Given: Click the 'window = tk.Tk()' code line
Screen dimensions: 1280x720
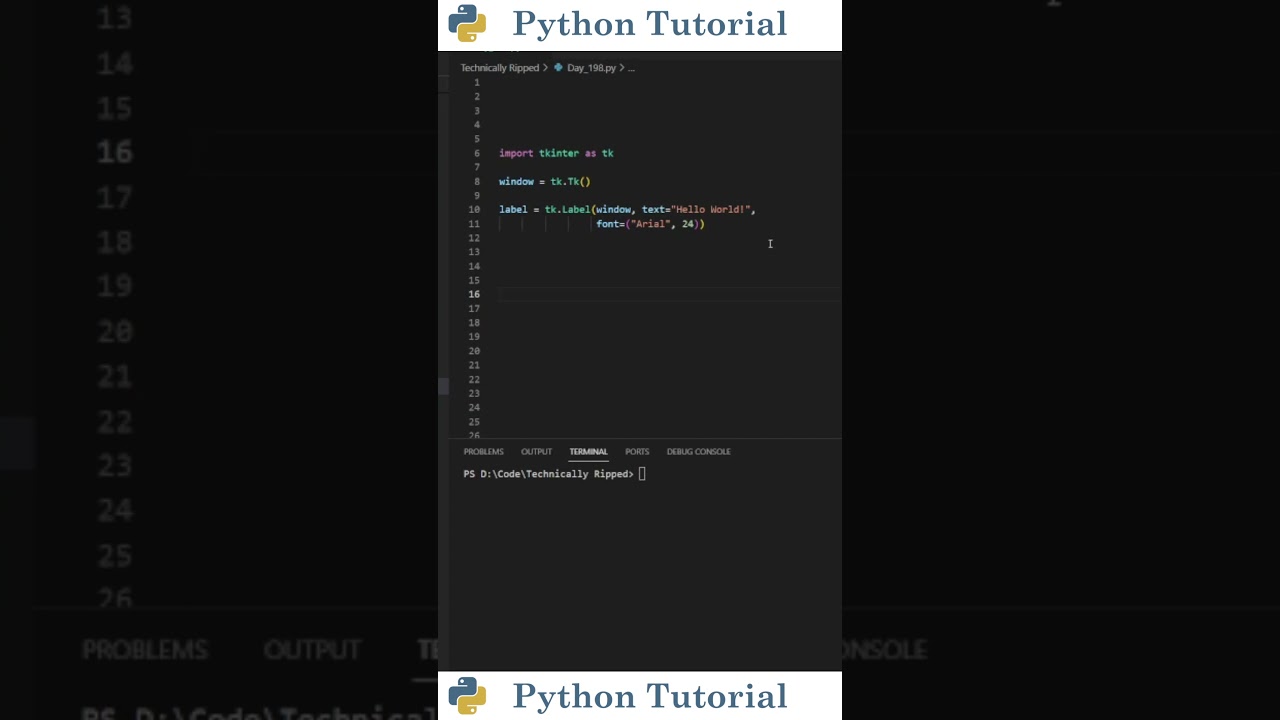Looking at the screenshot, I should click(x=545, y=181).
